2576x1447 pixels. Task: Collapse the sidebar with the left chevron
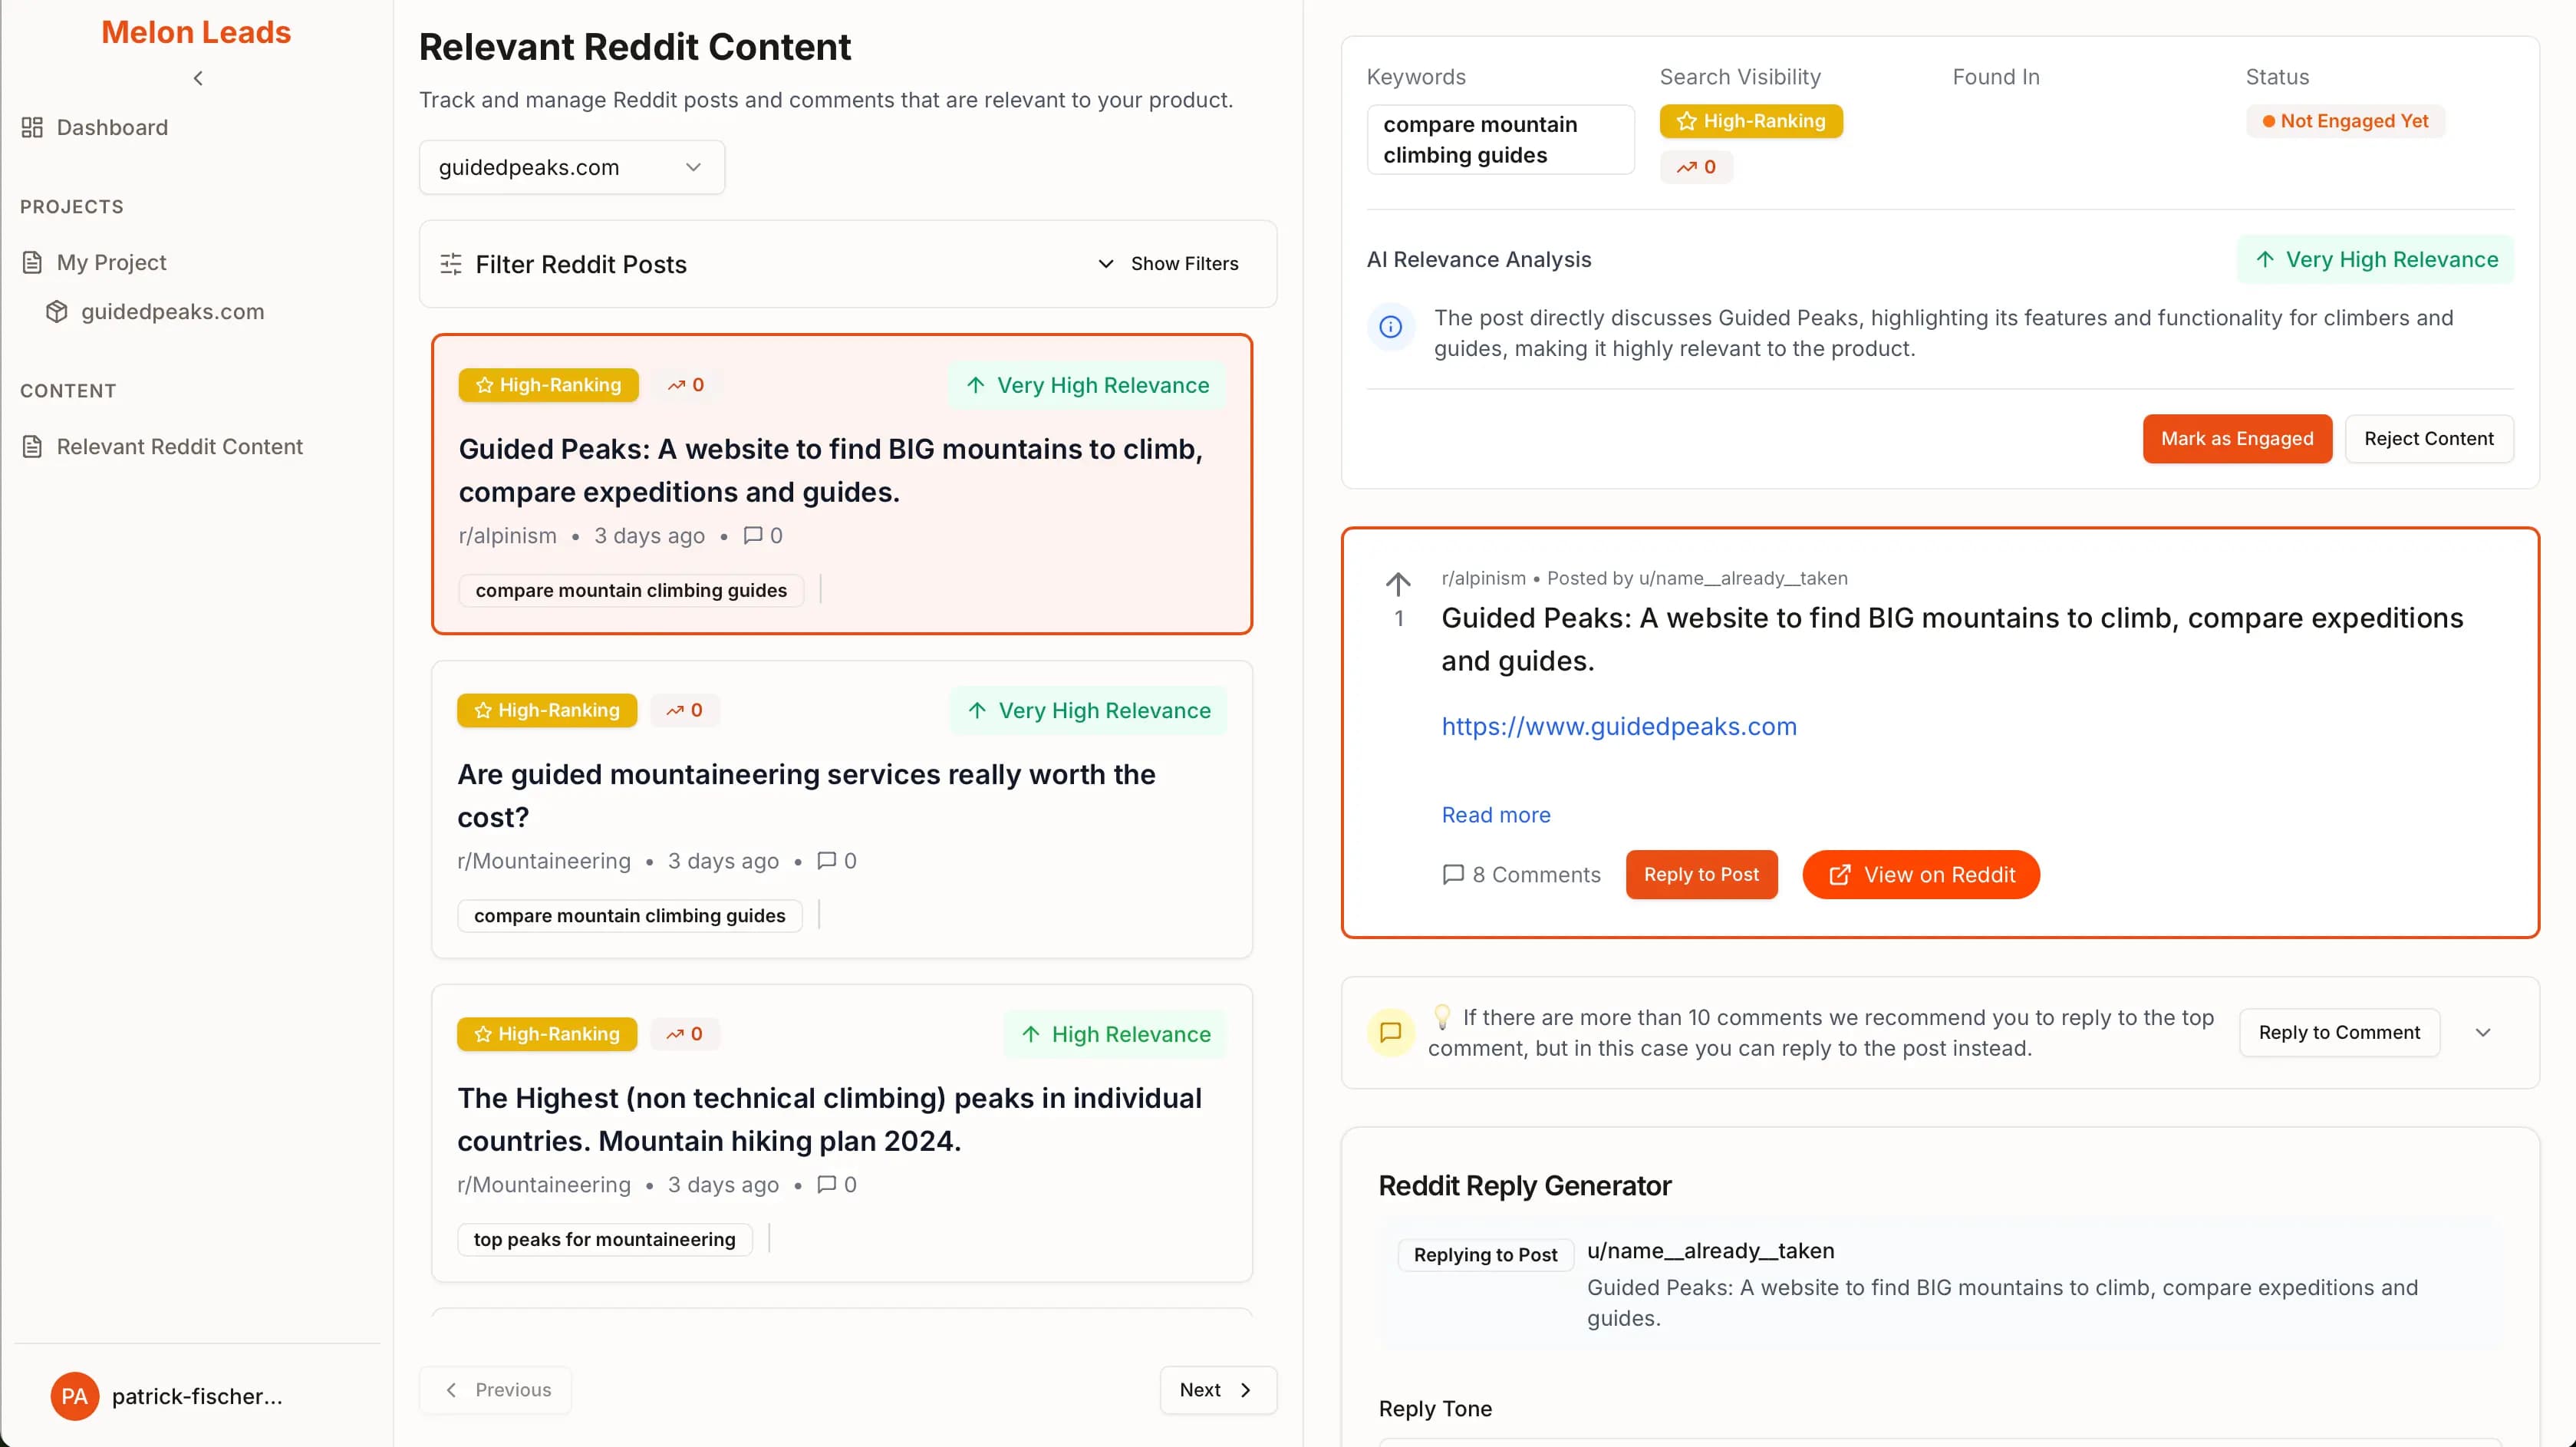(x=198, y=78)
